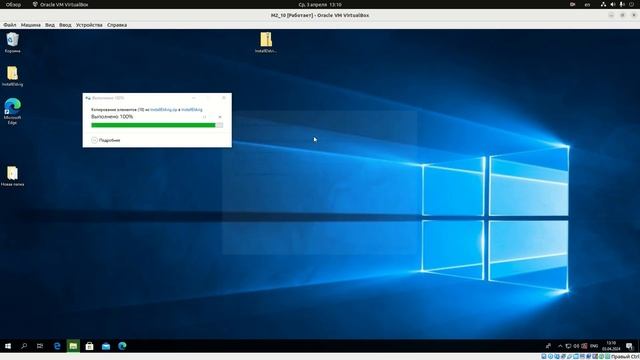Open the Устройства menu in VirtualBox

coord(89,25)
